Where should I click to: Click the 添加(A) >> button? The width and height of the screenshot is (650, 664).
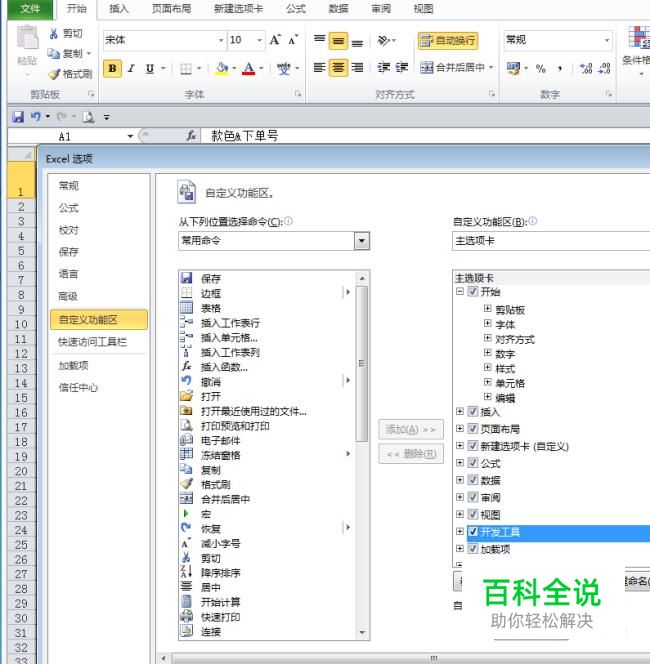pyautogui.click(x=411, y=429)
